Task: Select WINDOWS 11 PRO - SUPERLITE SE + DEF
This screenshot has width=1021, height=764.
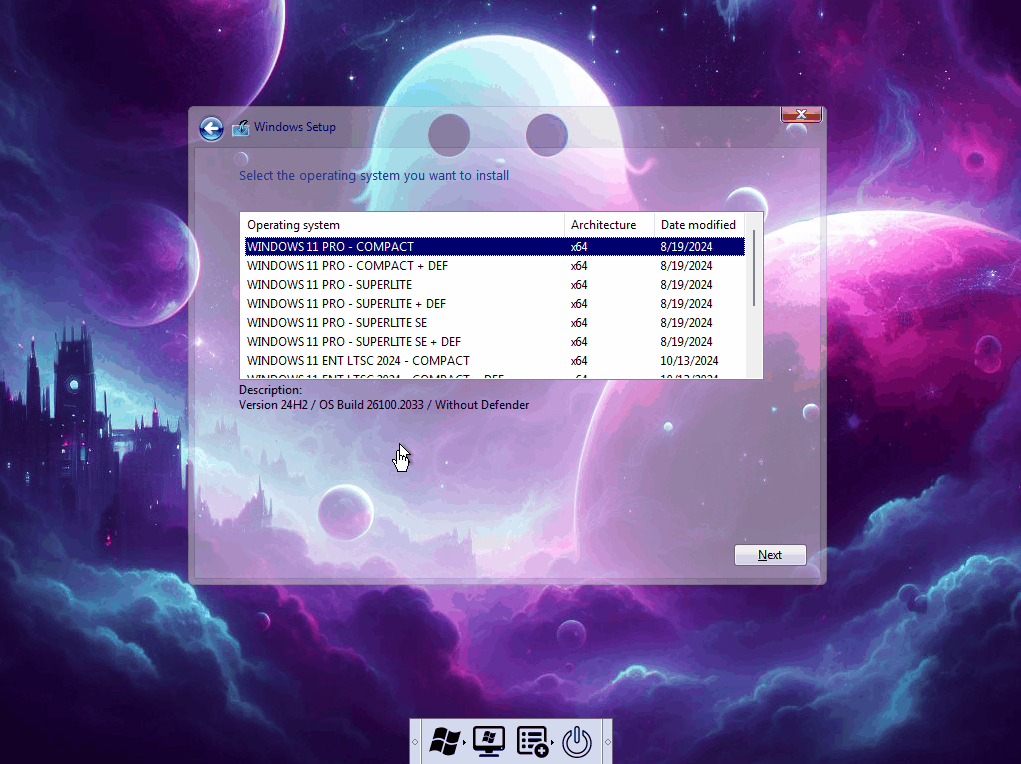Action: pyautogui.click(x=495, y=341)
